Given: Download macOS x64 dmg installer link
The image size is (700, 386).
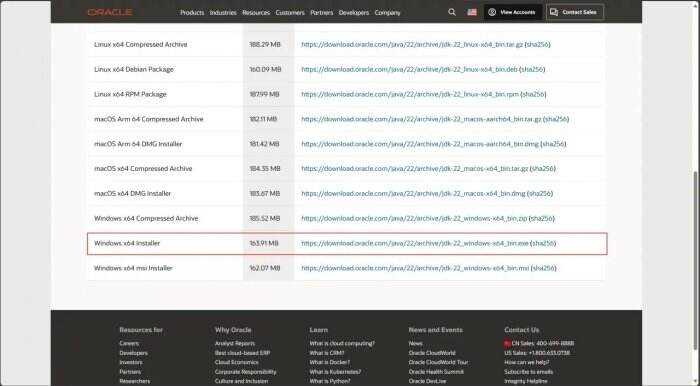Looking at the screenshot, I should coord(413,194).
